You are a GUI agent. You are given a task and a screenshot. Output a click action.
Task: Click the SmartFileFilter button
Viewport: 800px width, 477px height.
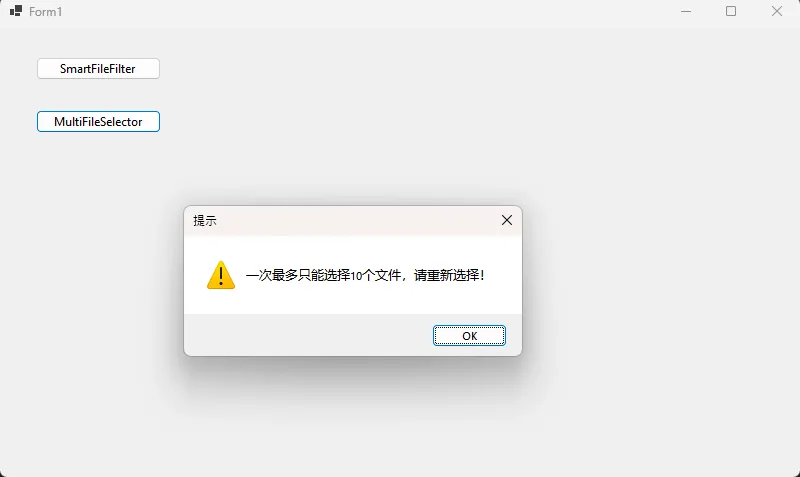click(x=98, y=68)
